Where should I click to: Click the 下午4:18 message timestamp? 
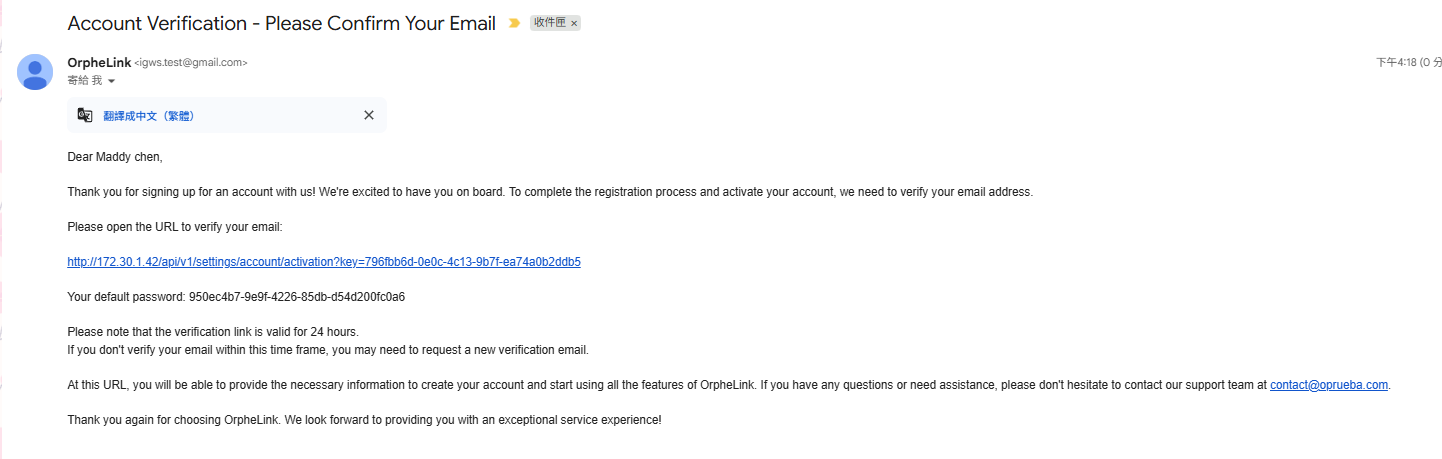1397,62
